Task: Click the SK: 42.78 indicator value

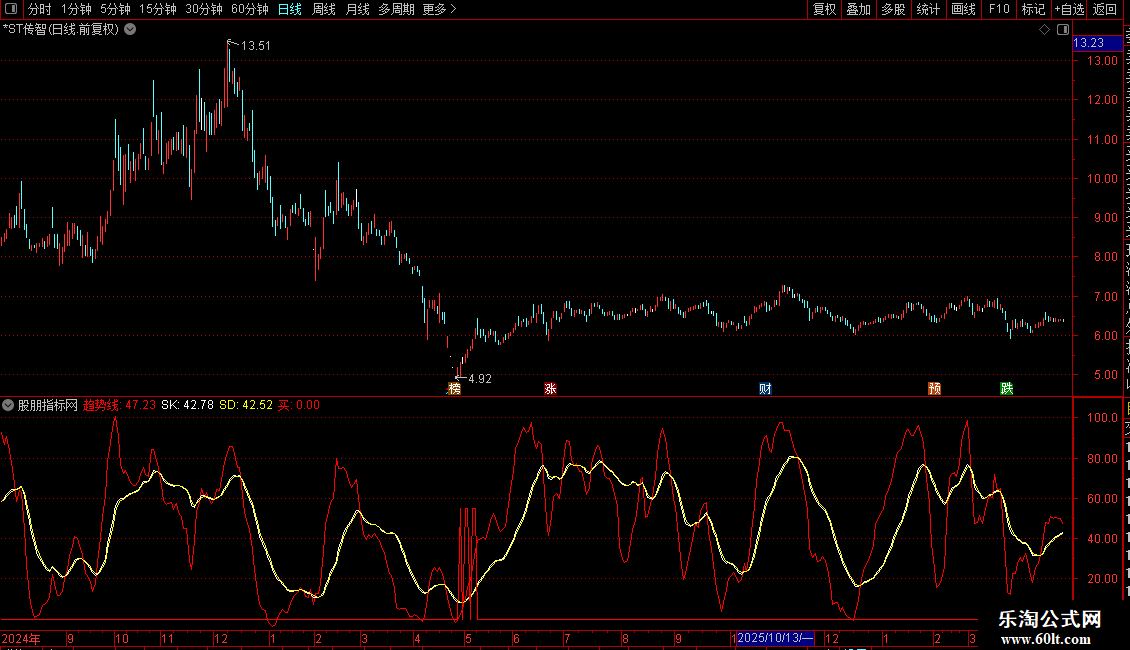Action: pos(187,405)
